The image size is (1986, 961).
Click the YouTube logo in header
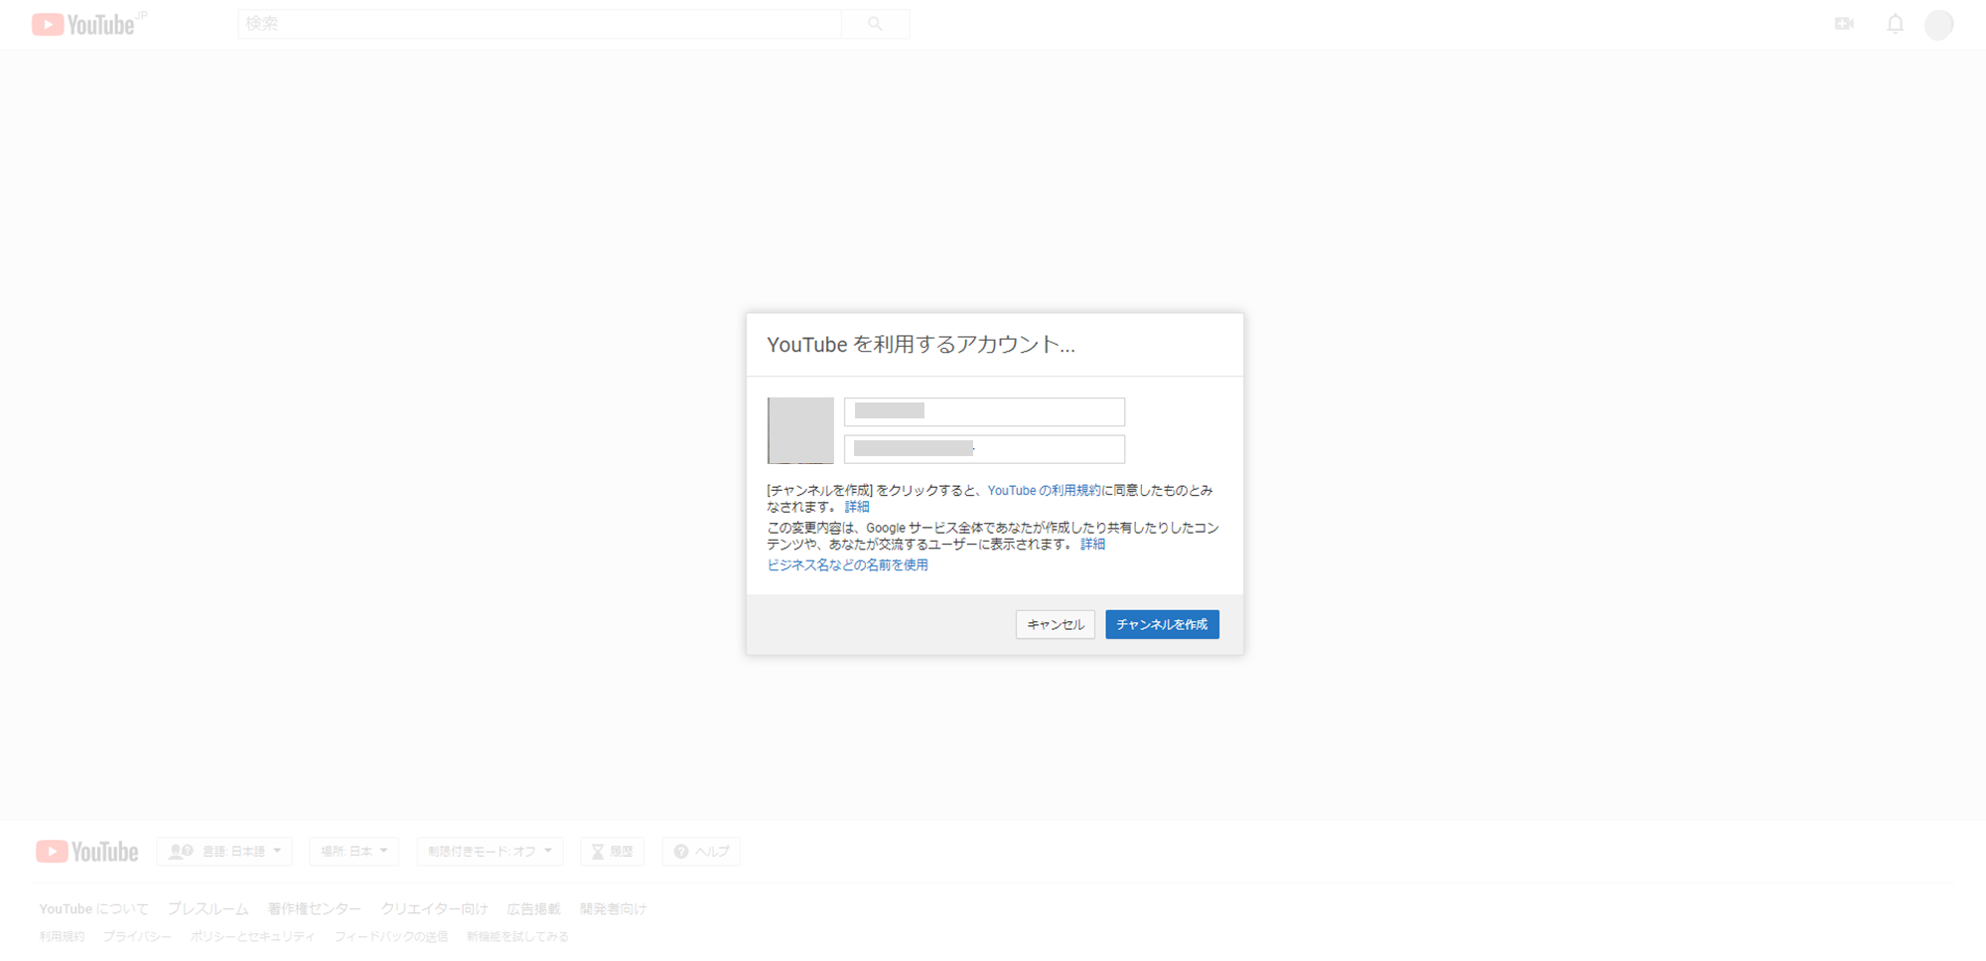[84, 24]
